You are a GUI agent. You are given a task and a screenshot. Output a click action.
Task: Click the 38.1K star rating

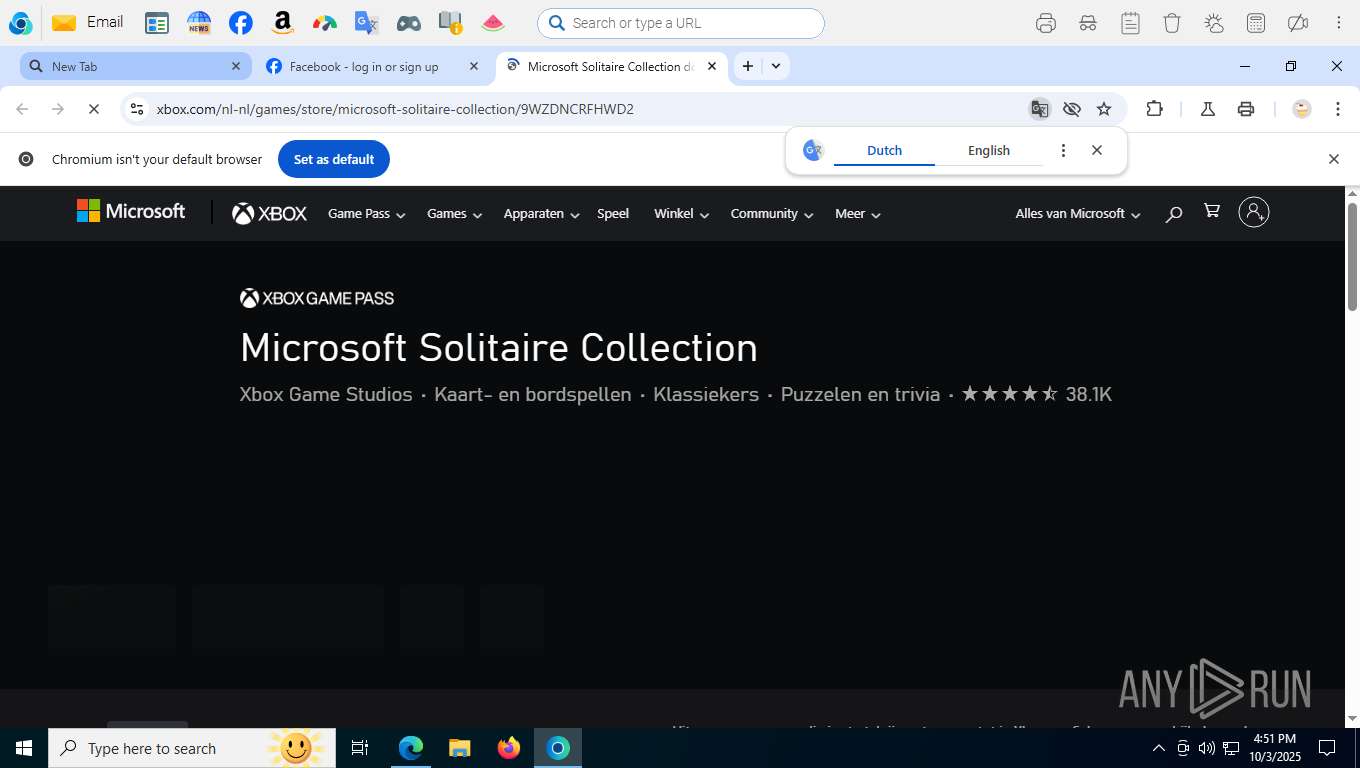pos(1036,395)
